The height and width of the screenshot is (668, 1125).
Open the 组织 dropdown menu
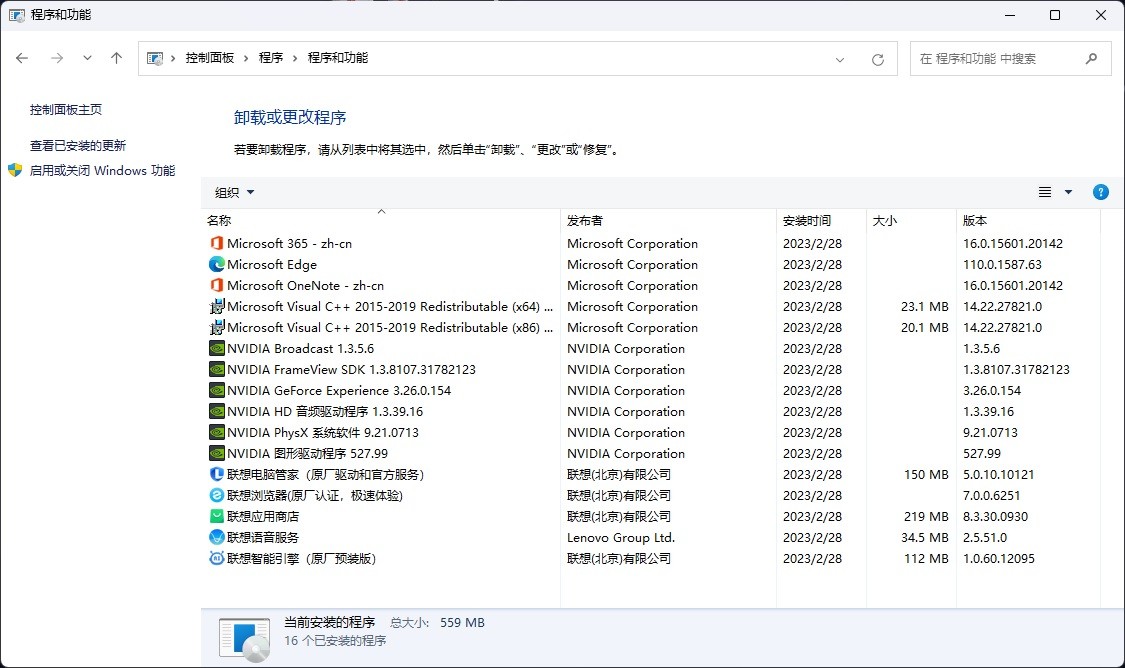(x=235, y=192)
